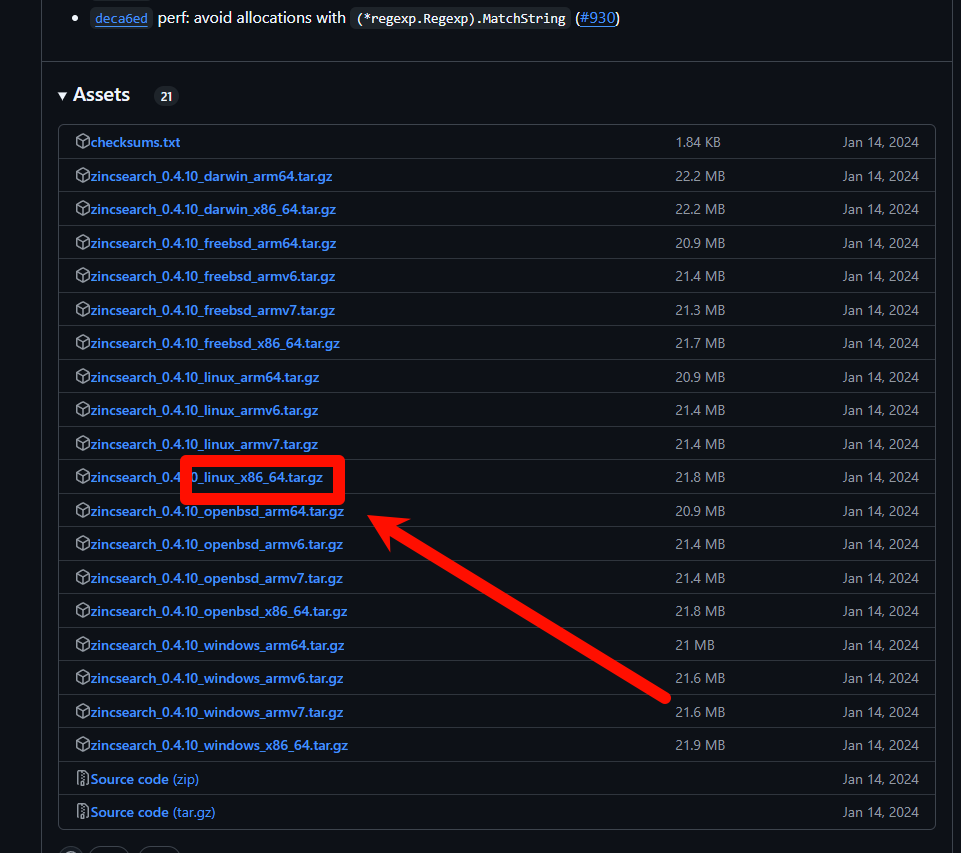This screenshot has height=853, width=961.
Task: Open commit link deca6ed
Action: 121,18
